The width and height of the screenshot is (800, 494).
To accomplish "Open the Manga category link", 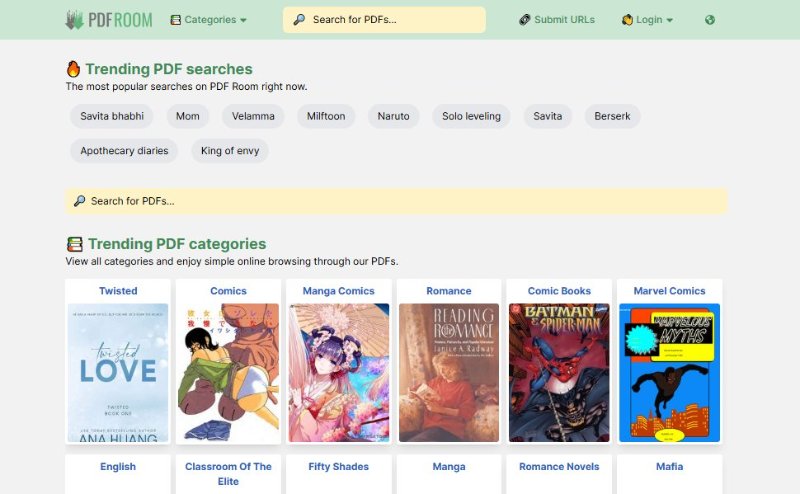I will point(449,466).
